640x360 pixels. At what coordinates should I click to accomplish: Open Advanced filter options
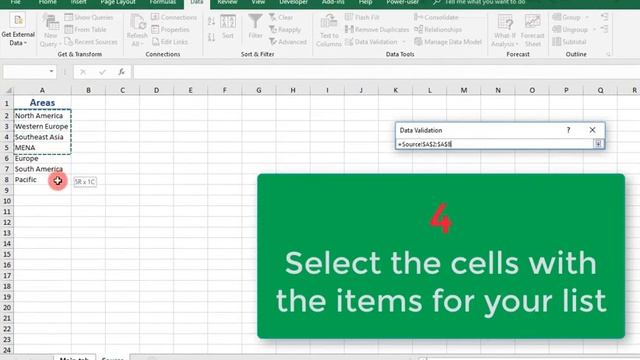pos(287,42)
